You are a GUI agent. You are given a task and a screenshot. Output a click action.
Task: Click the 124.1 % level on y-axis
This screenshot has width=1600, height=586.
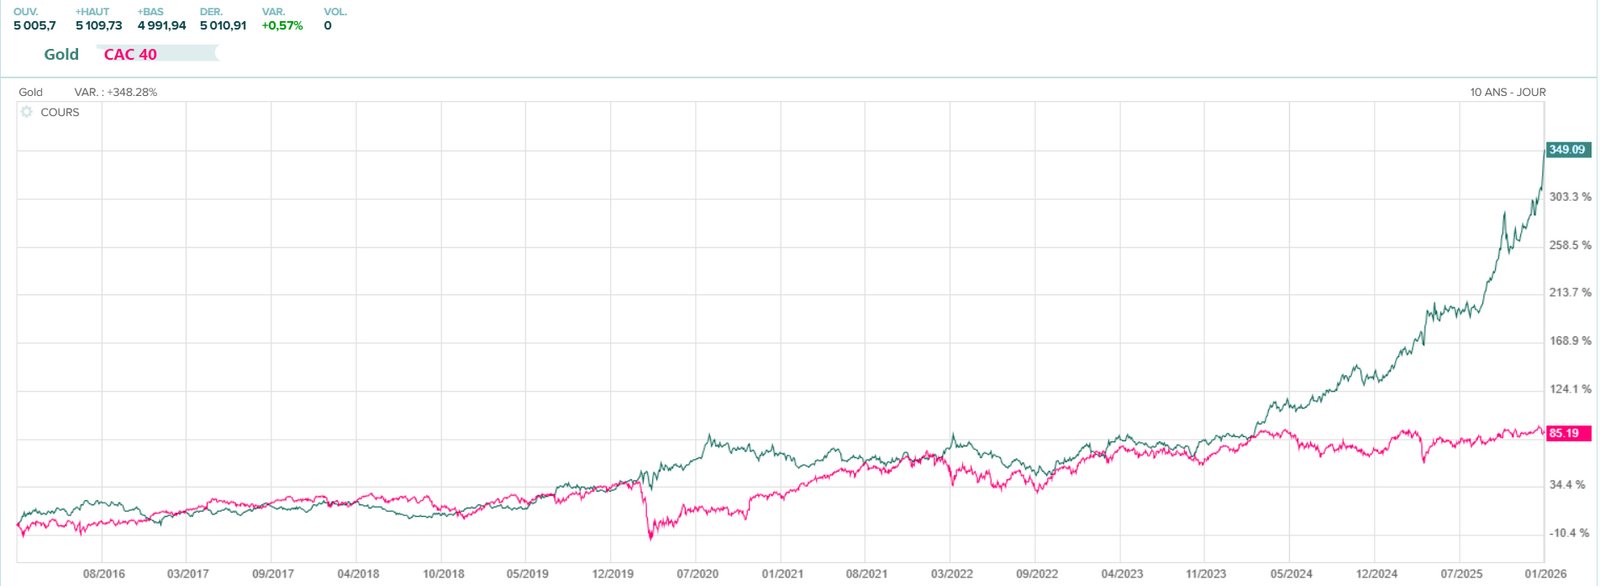coord(1570,389)
